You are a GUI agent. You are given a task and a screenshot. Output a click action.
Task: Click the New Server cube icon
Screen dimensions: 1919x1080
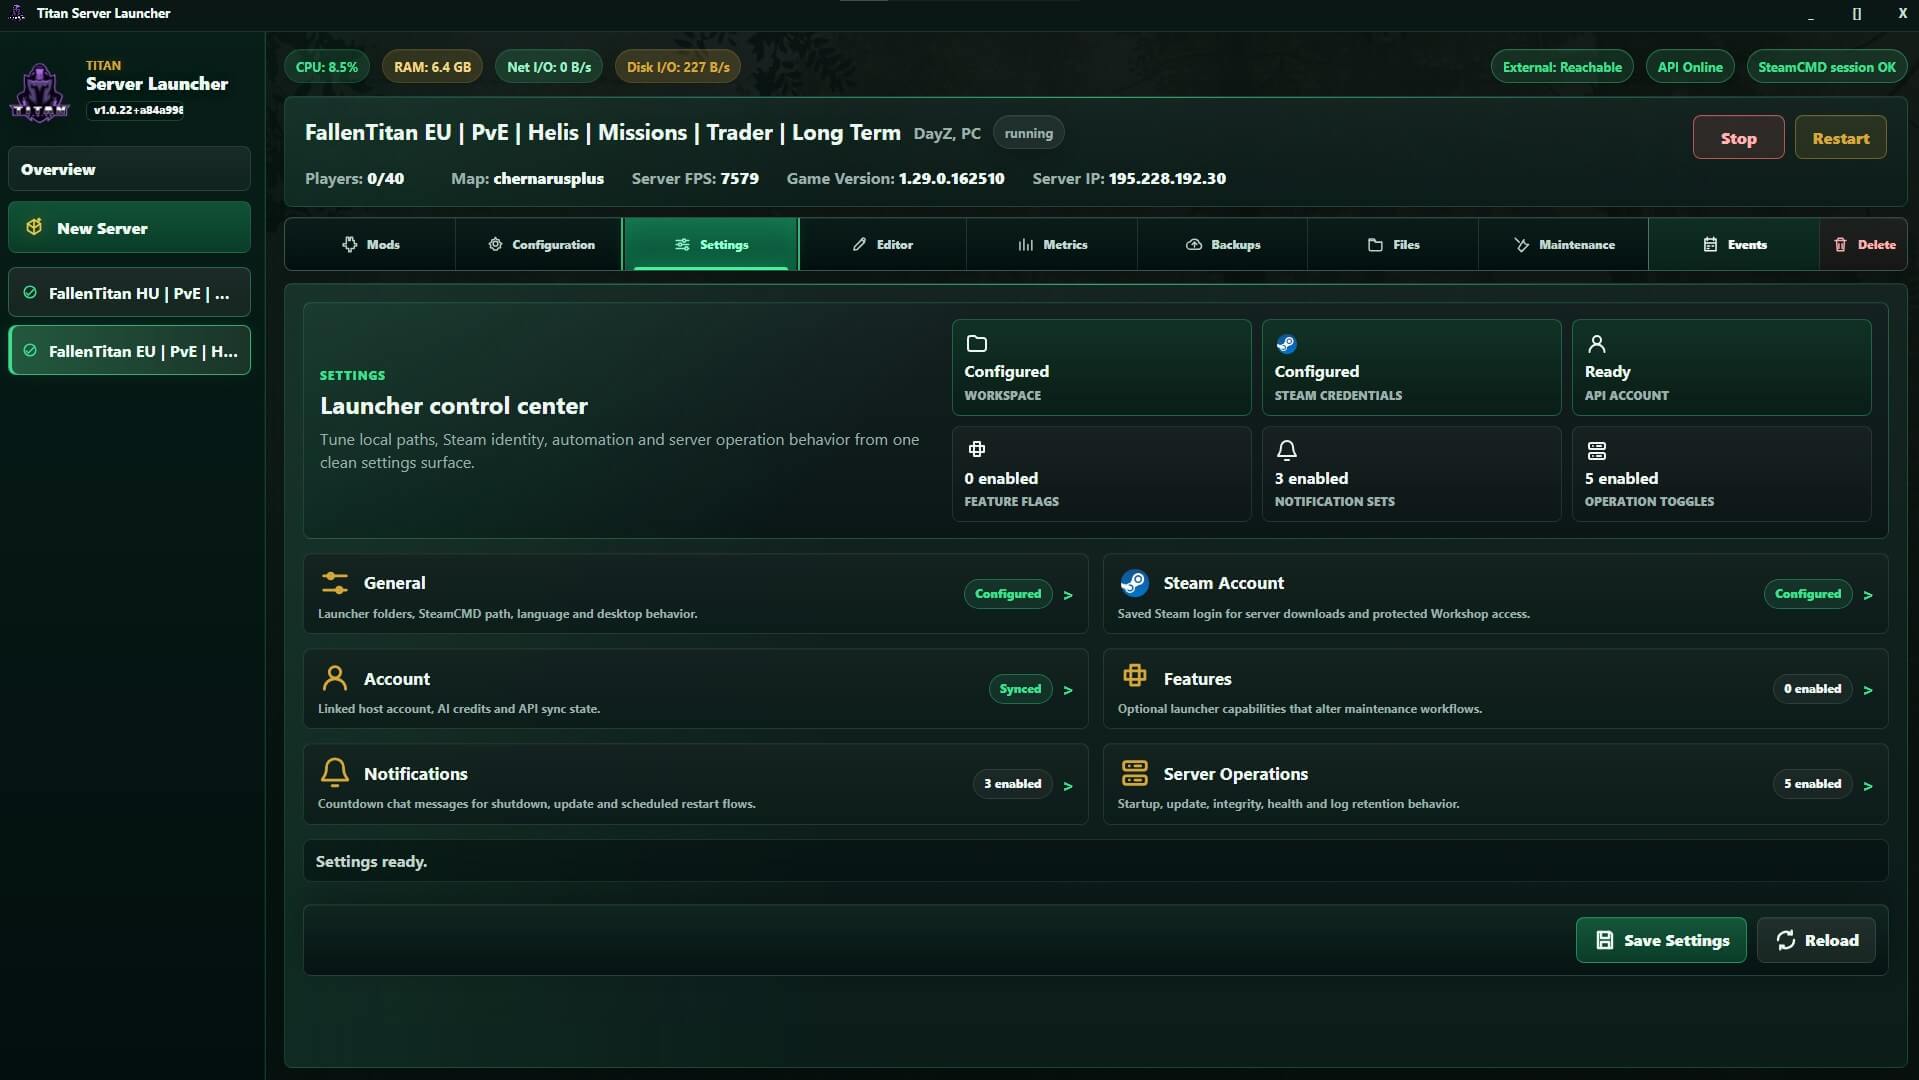click(x=34, y=227)
